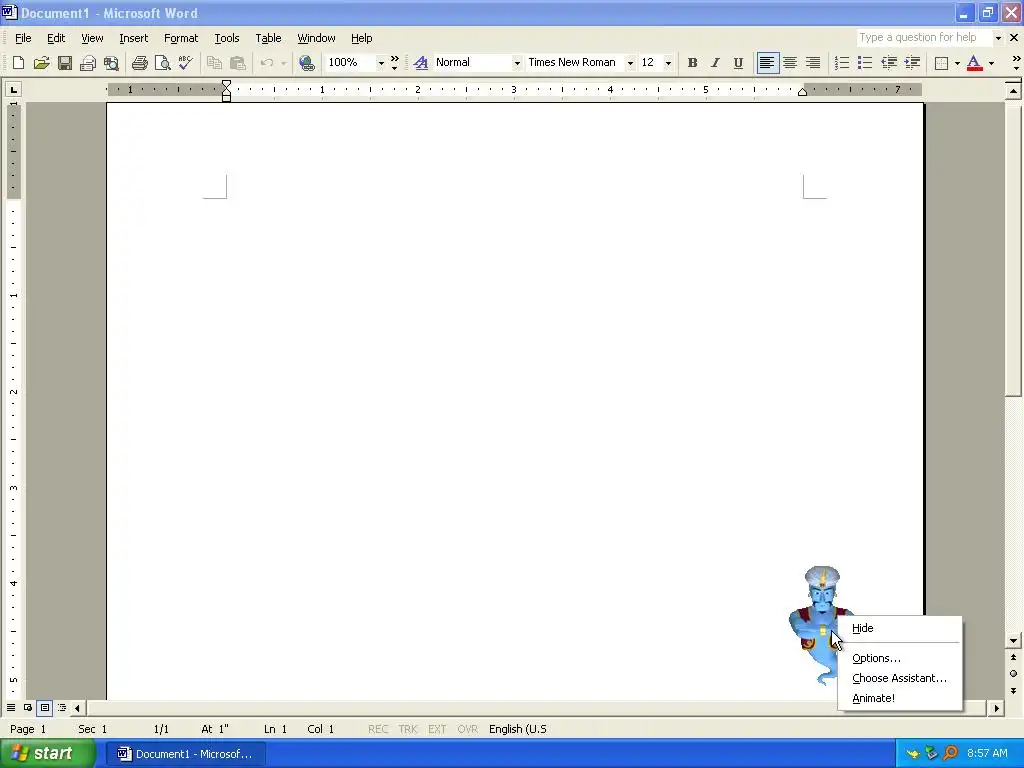Expand the Zoom 100% dropdown
This screenshot has width=1024, height=768.
pos(381,63)
